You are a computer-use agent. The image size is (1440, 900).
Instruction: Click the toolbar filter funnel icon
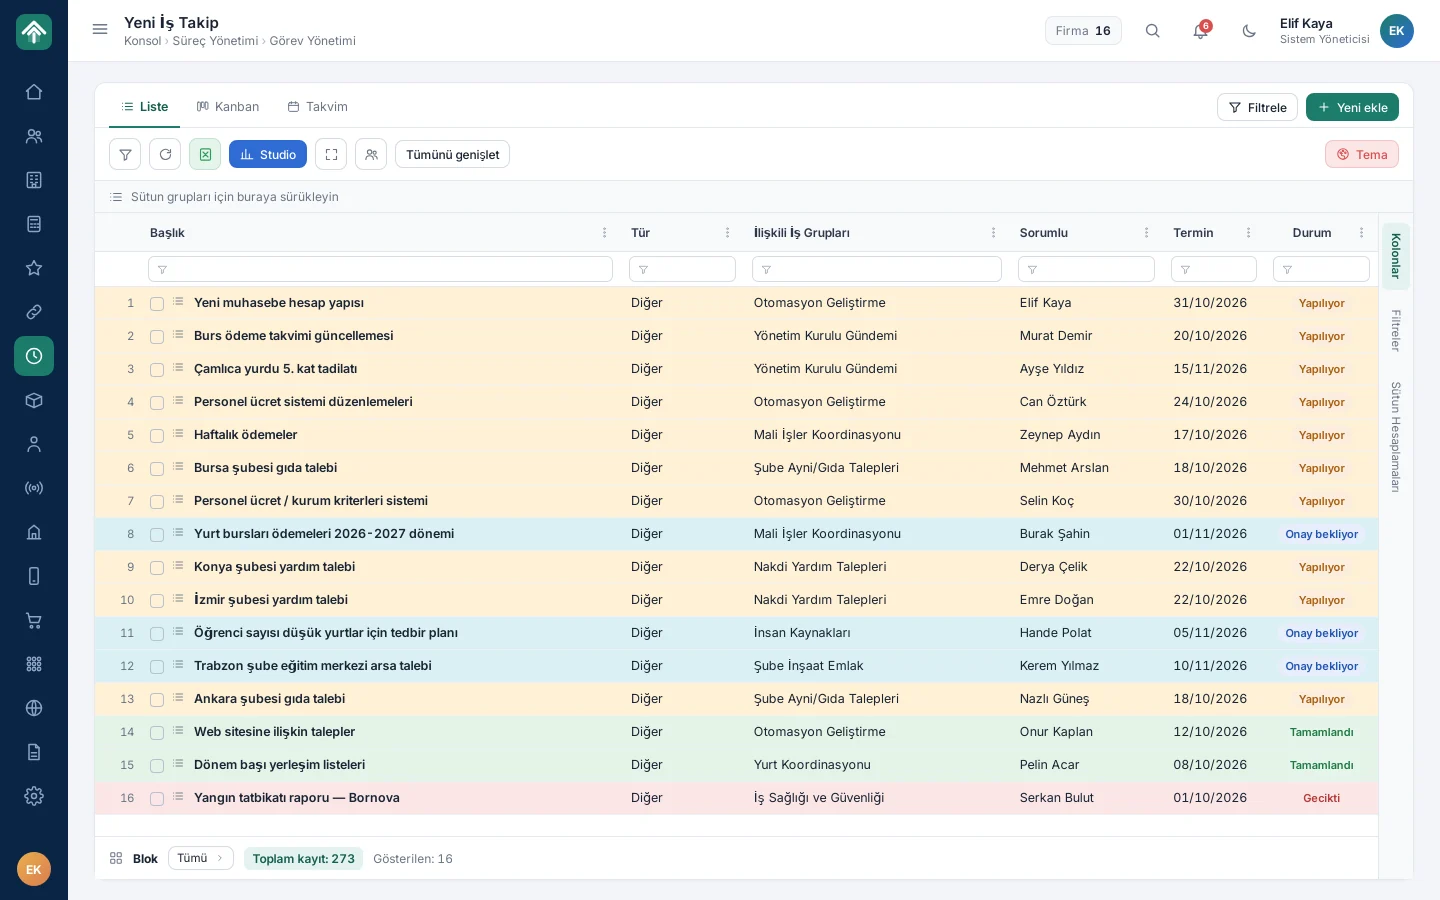pyautogui.click(x=125, y=154)
